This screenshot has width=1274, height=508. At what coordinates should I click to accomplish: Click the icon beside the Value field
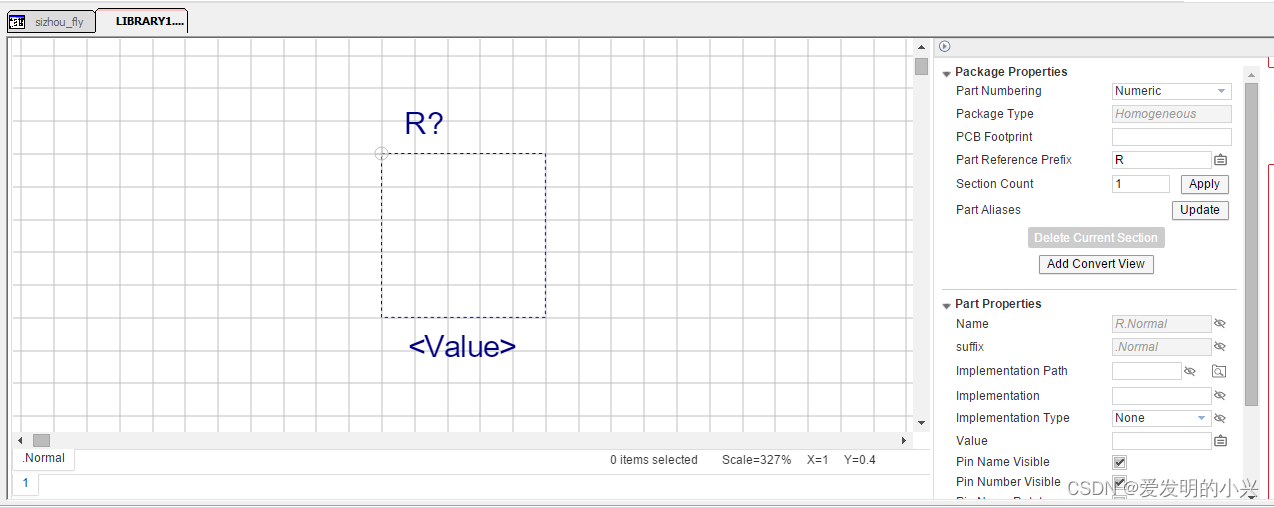tap(1220, 441)
